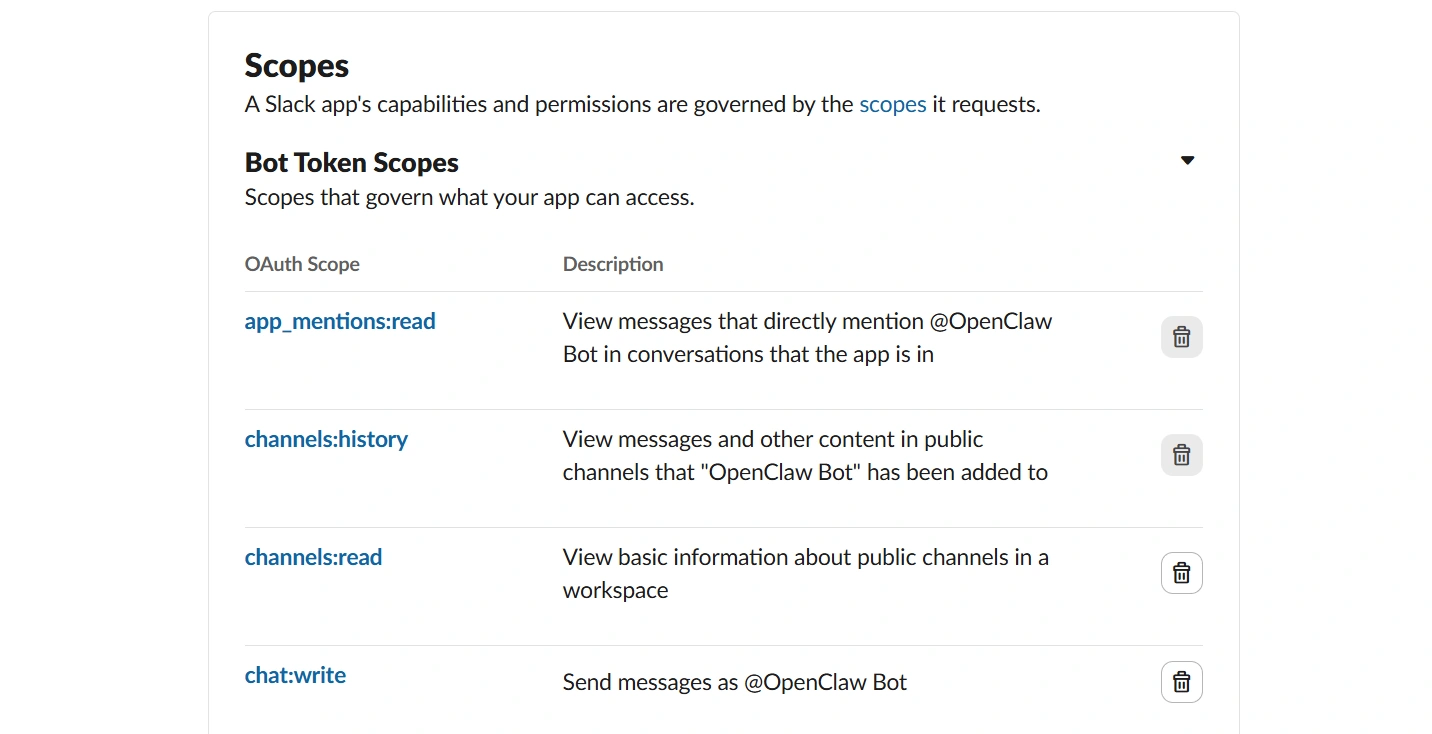The height and width of the screenshot is (734, 1432).
Task: Open the channels:history scope link
Action: click(x=326, y=439)
